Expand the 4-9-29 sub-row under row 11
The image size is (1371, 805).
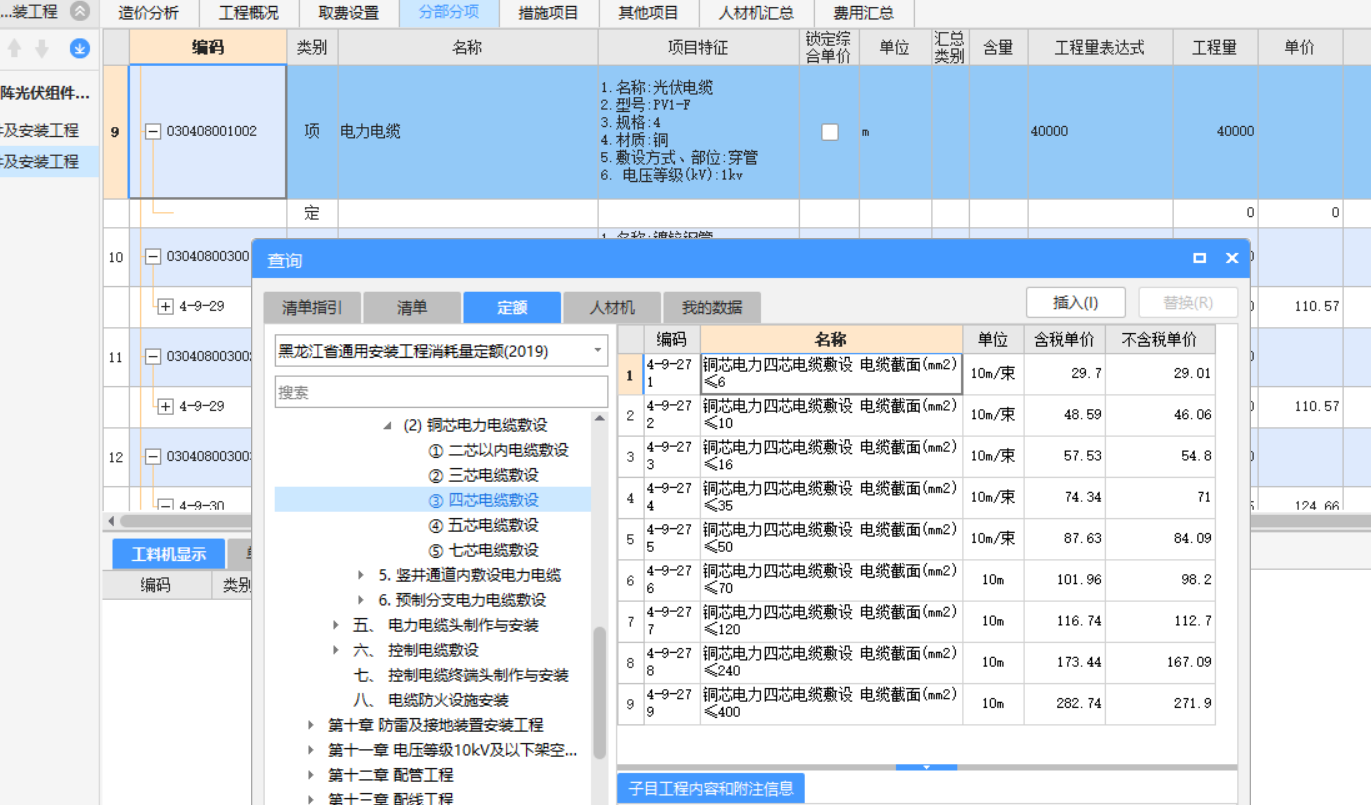tap(166, 406)
